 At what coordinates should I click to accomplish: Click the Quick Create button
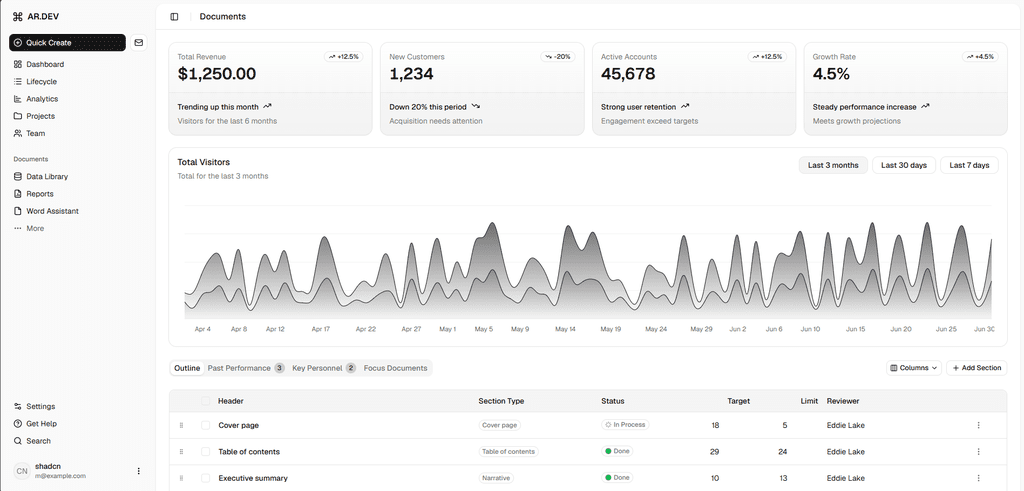(x=67, y=42)
